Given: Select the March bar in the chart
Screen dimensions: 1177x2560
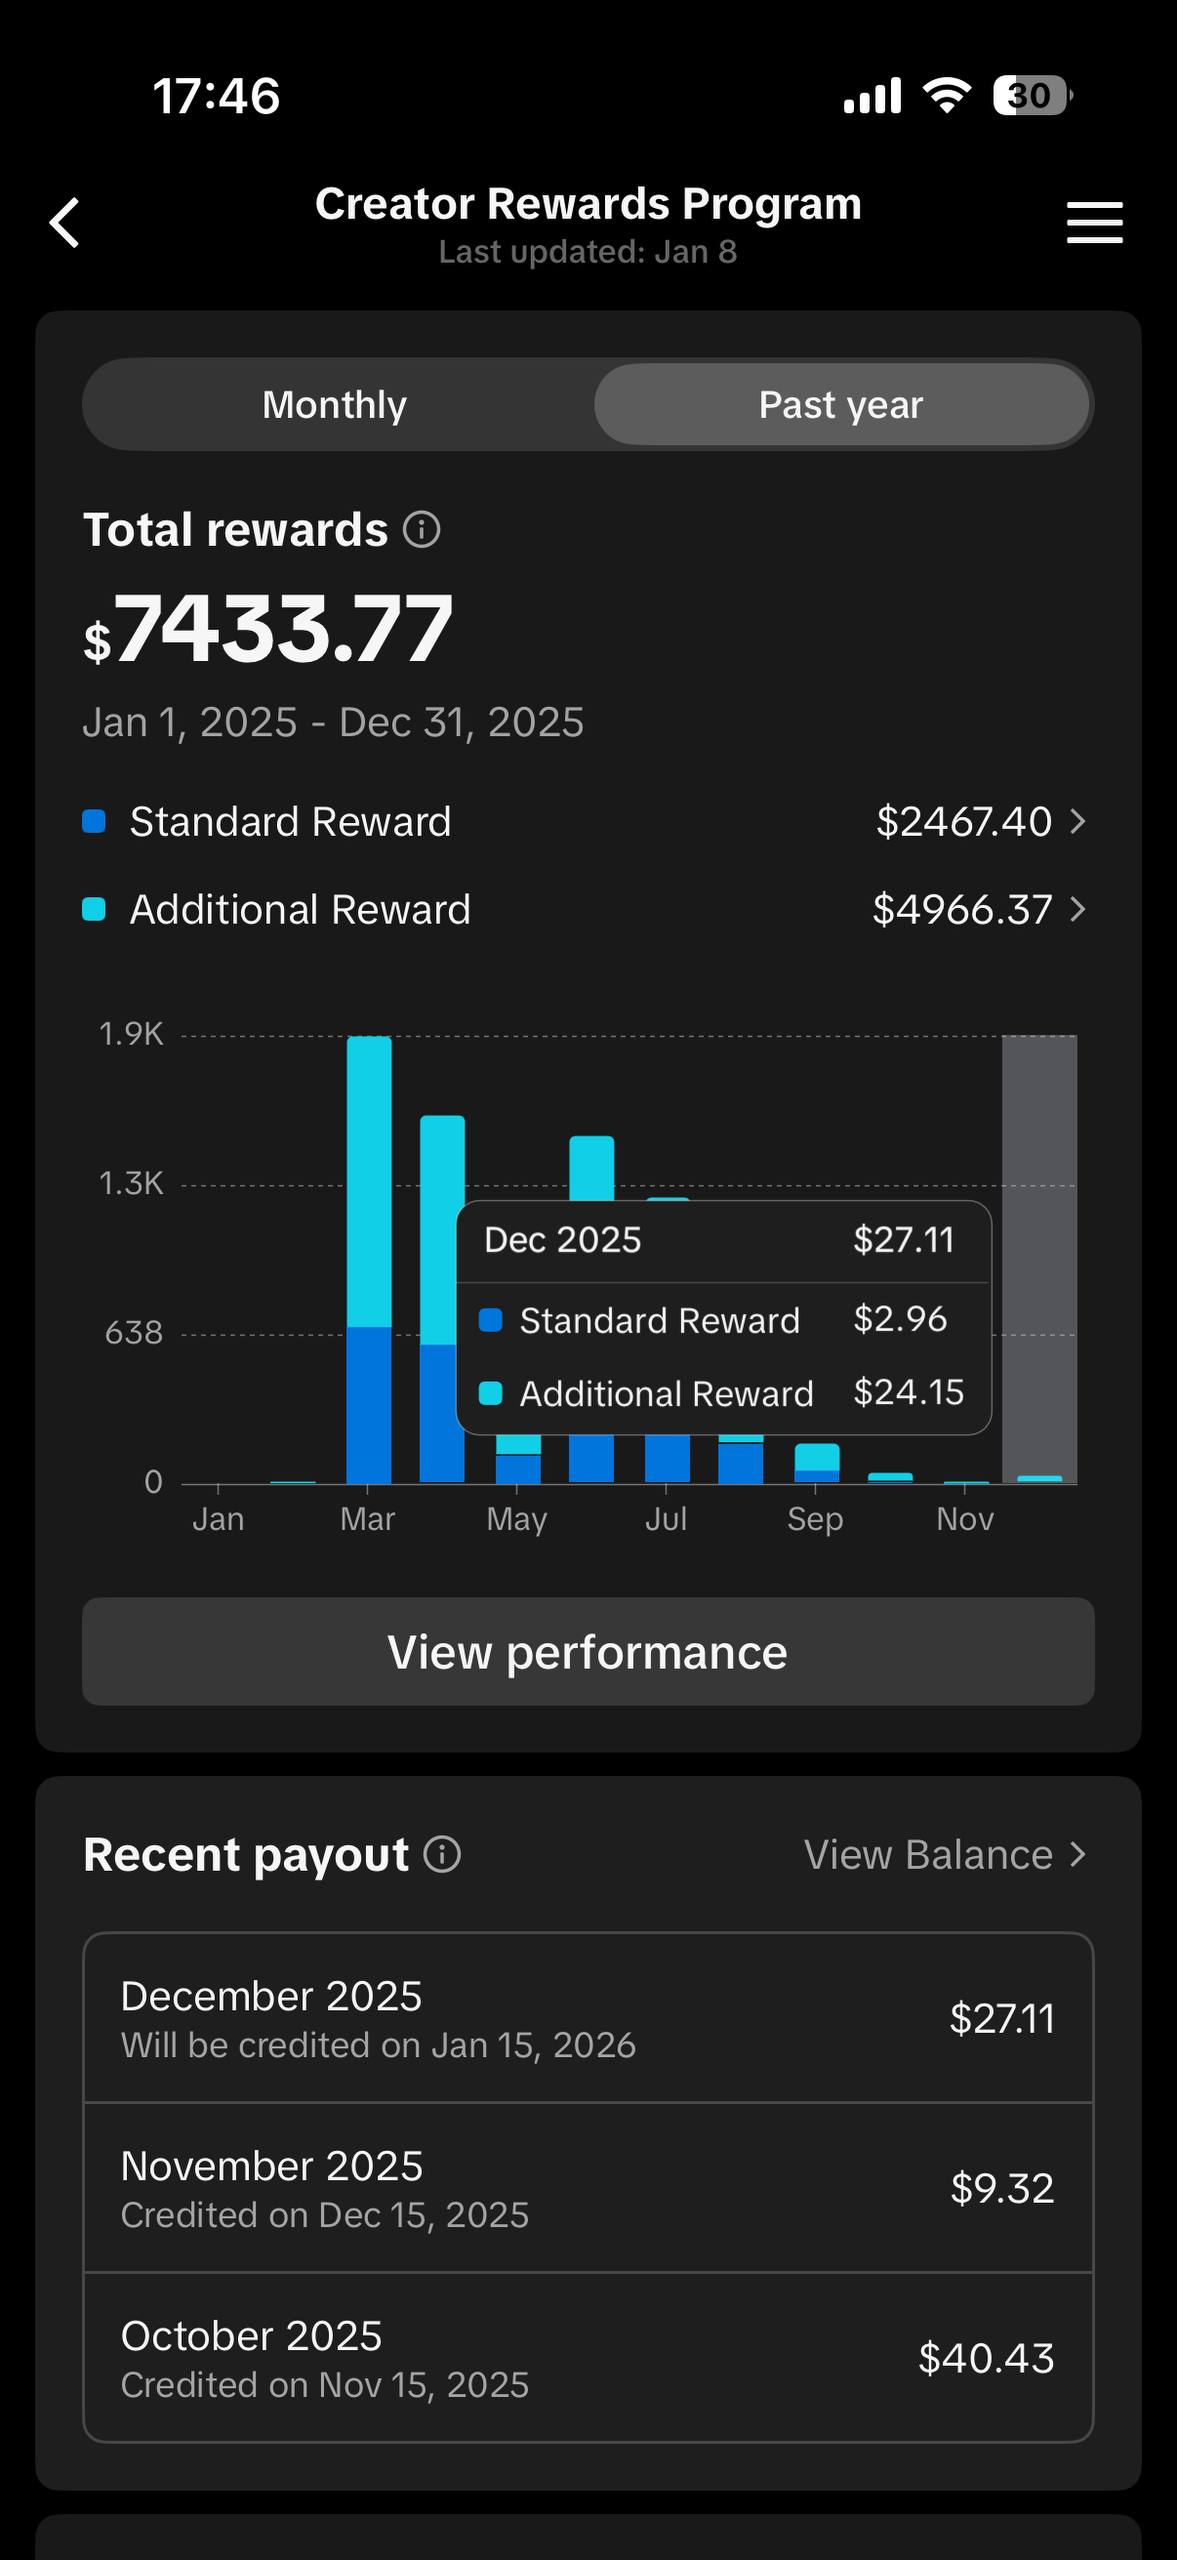Looking at the screenshot, I should point(368,1260).
